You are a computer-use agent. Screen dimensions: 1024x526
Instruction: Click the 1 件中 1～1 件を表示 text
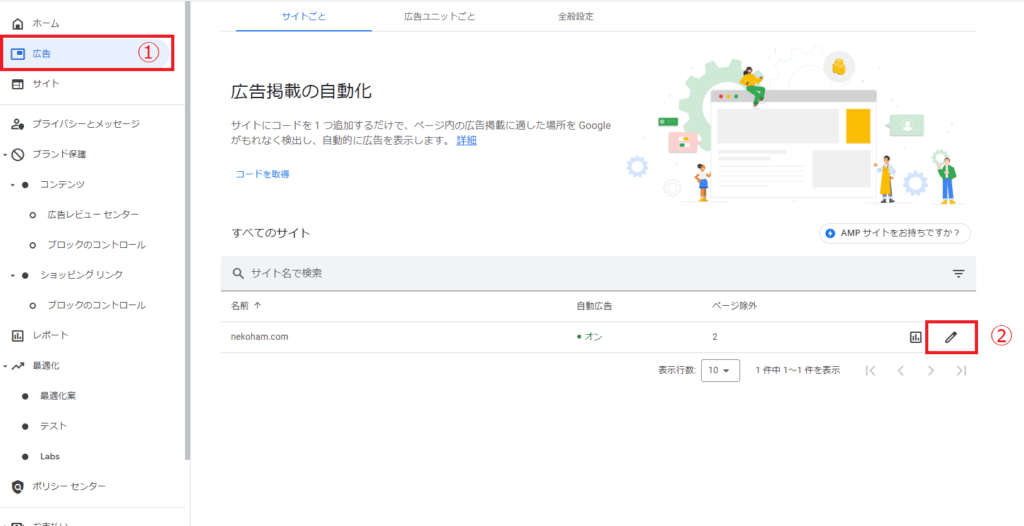pos(797,370)
